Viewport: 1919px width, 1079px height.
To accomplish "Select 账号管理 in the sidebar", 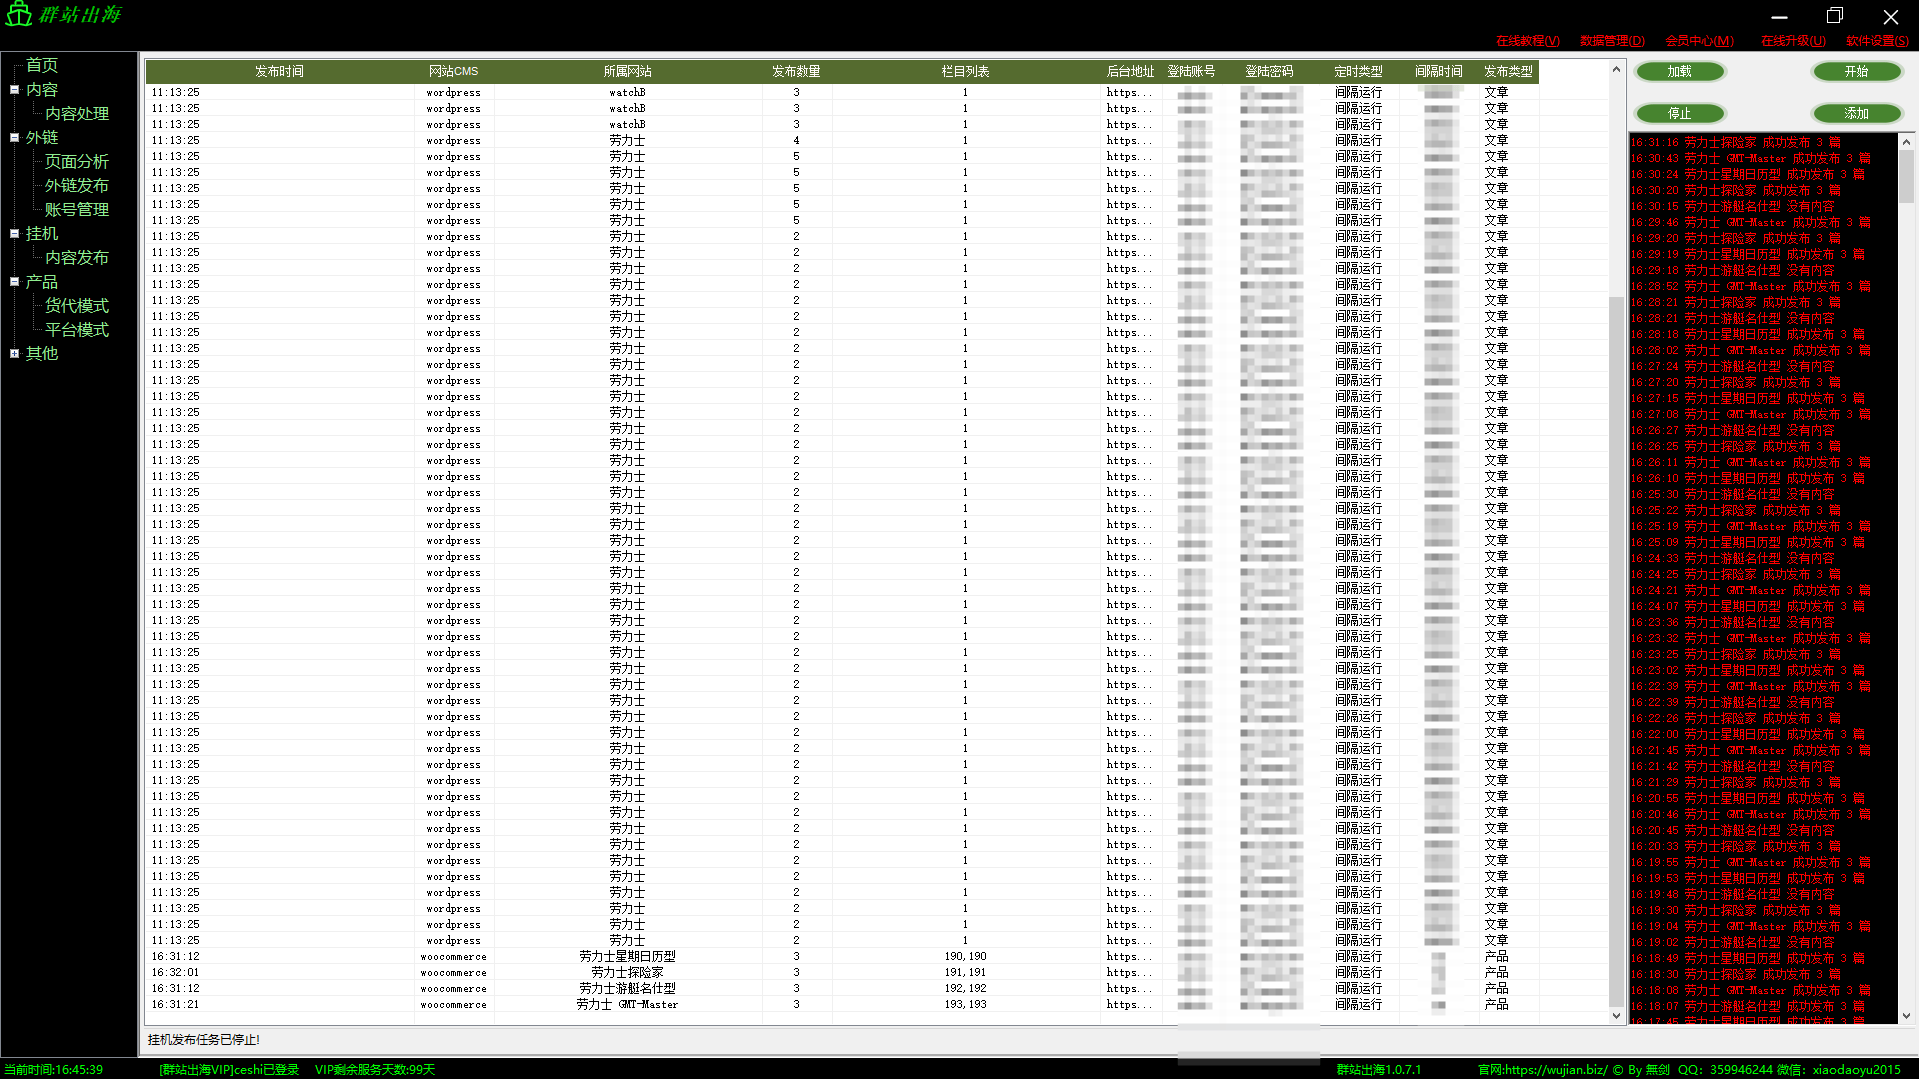I will pyautogui.click(x=77, y=209).
